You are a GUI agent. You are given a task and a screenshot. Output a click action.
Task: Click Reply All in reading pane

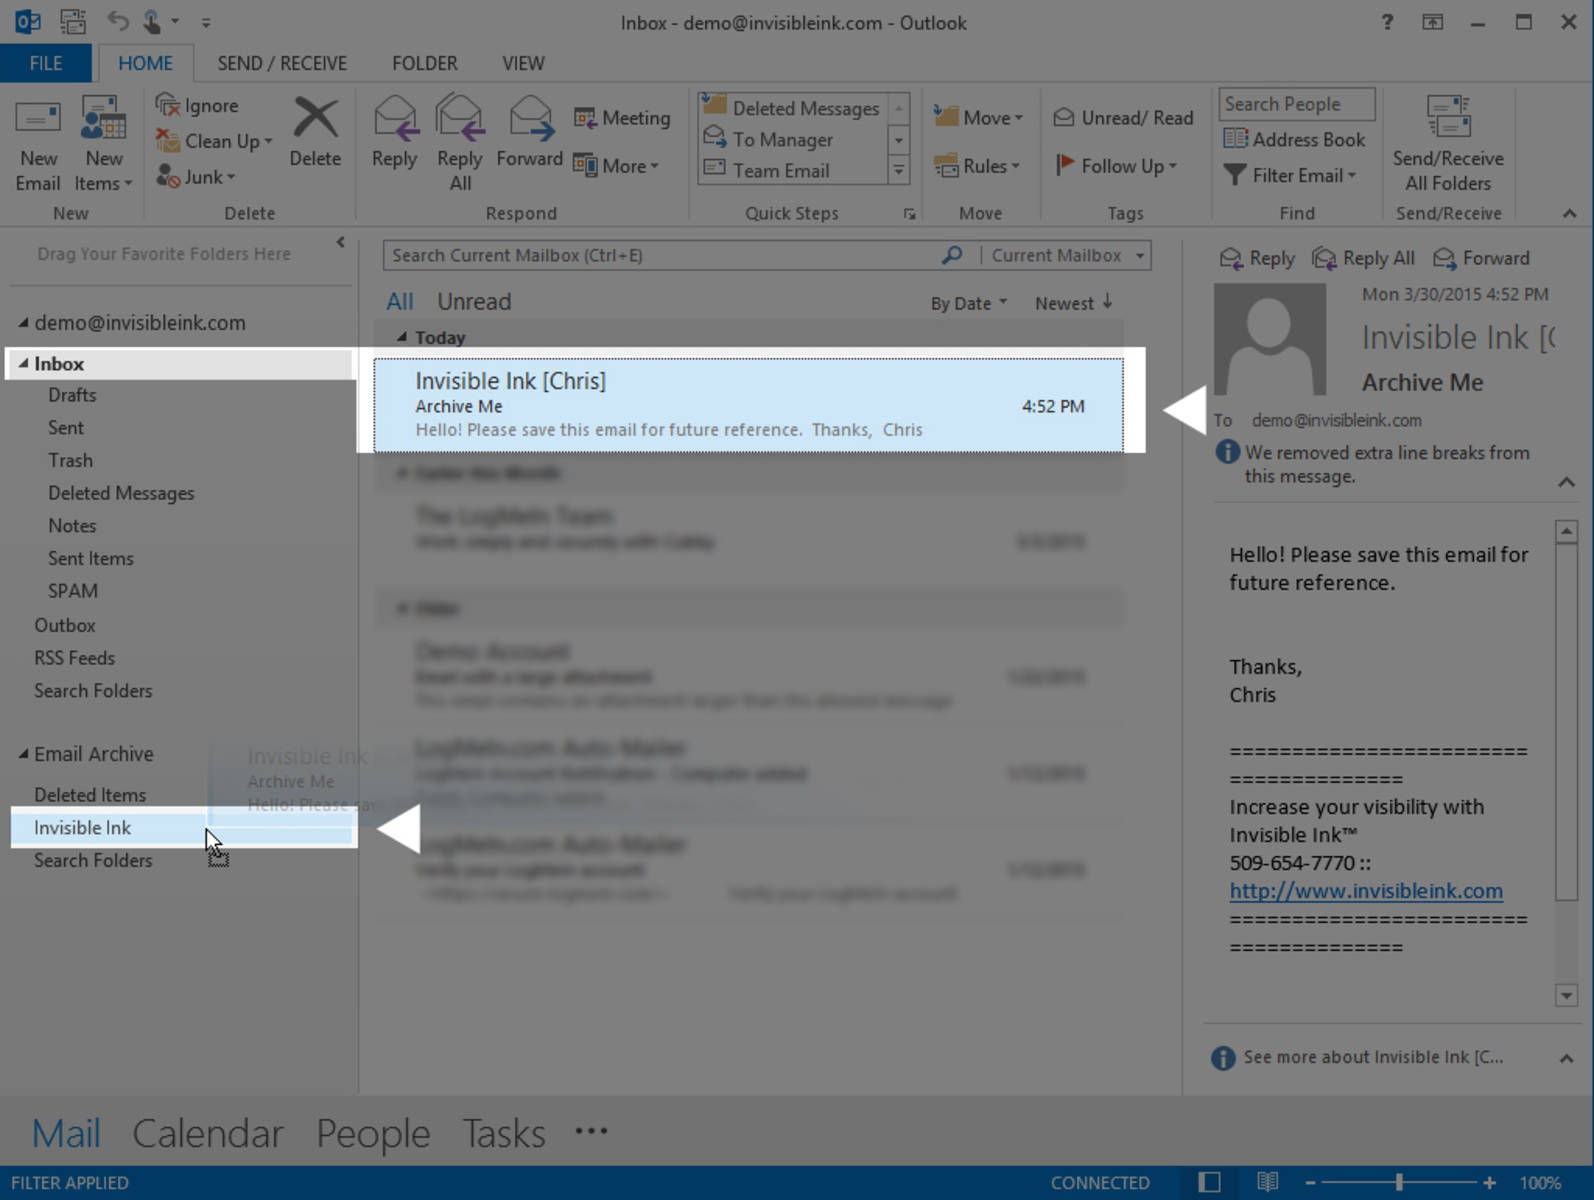tap(1363, 258)
